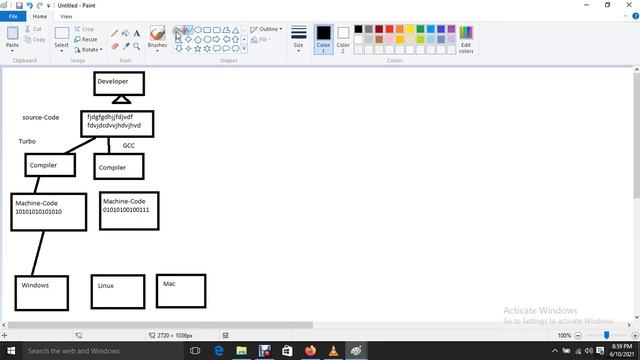The width and height of the screenshot is (640, 360).
Task: Switch to the Home tab
Action: point(40,16)
